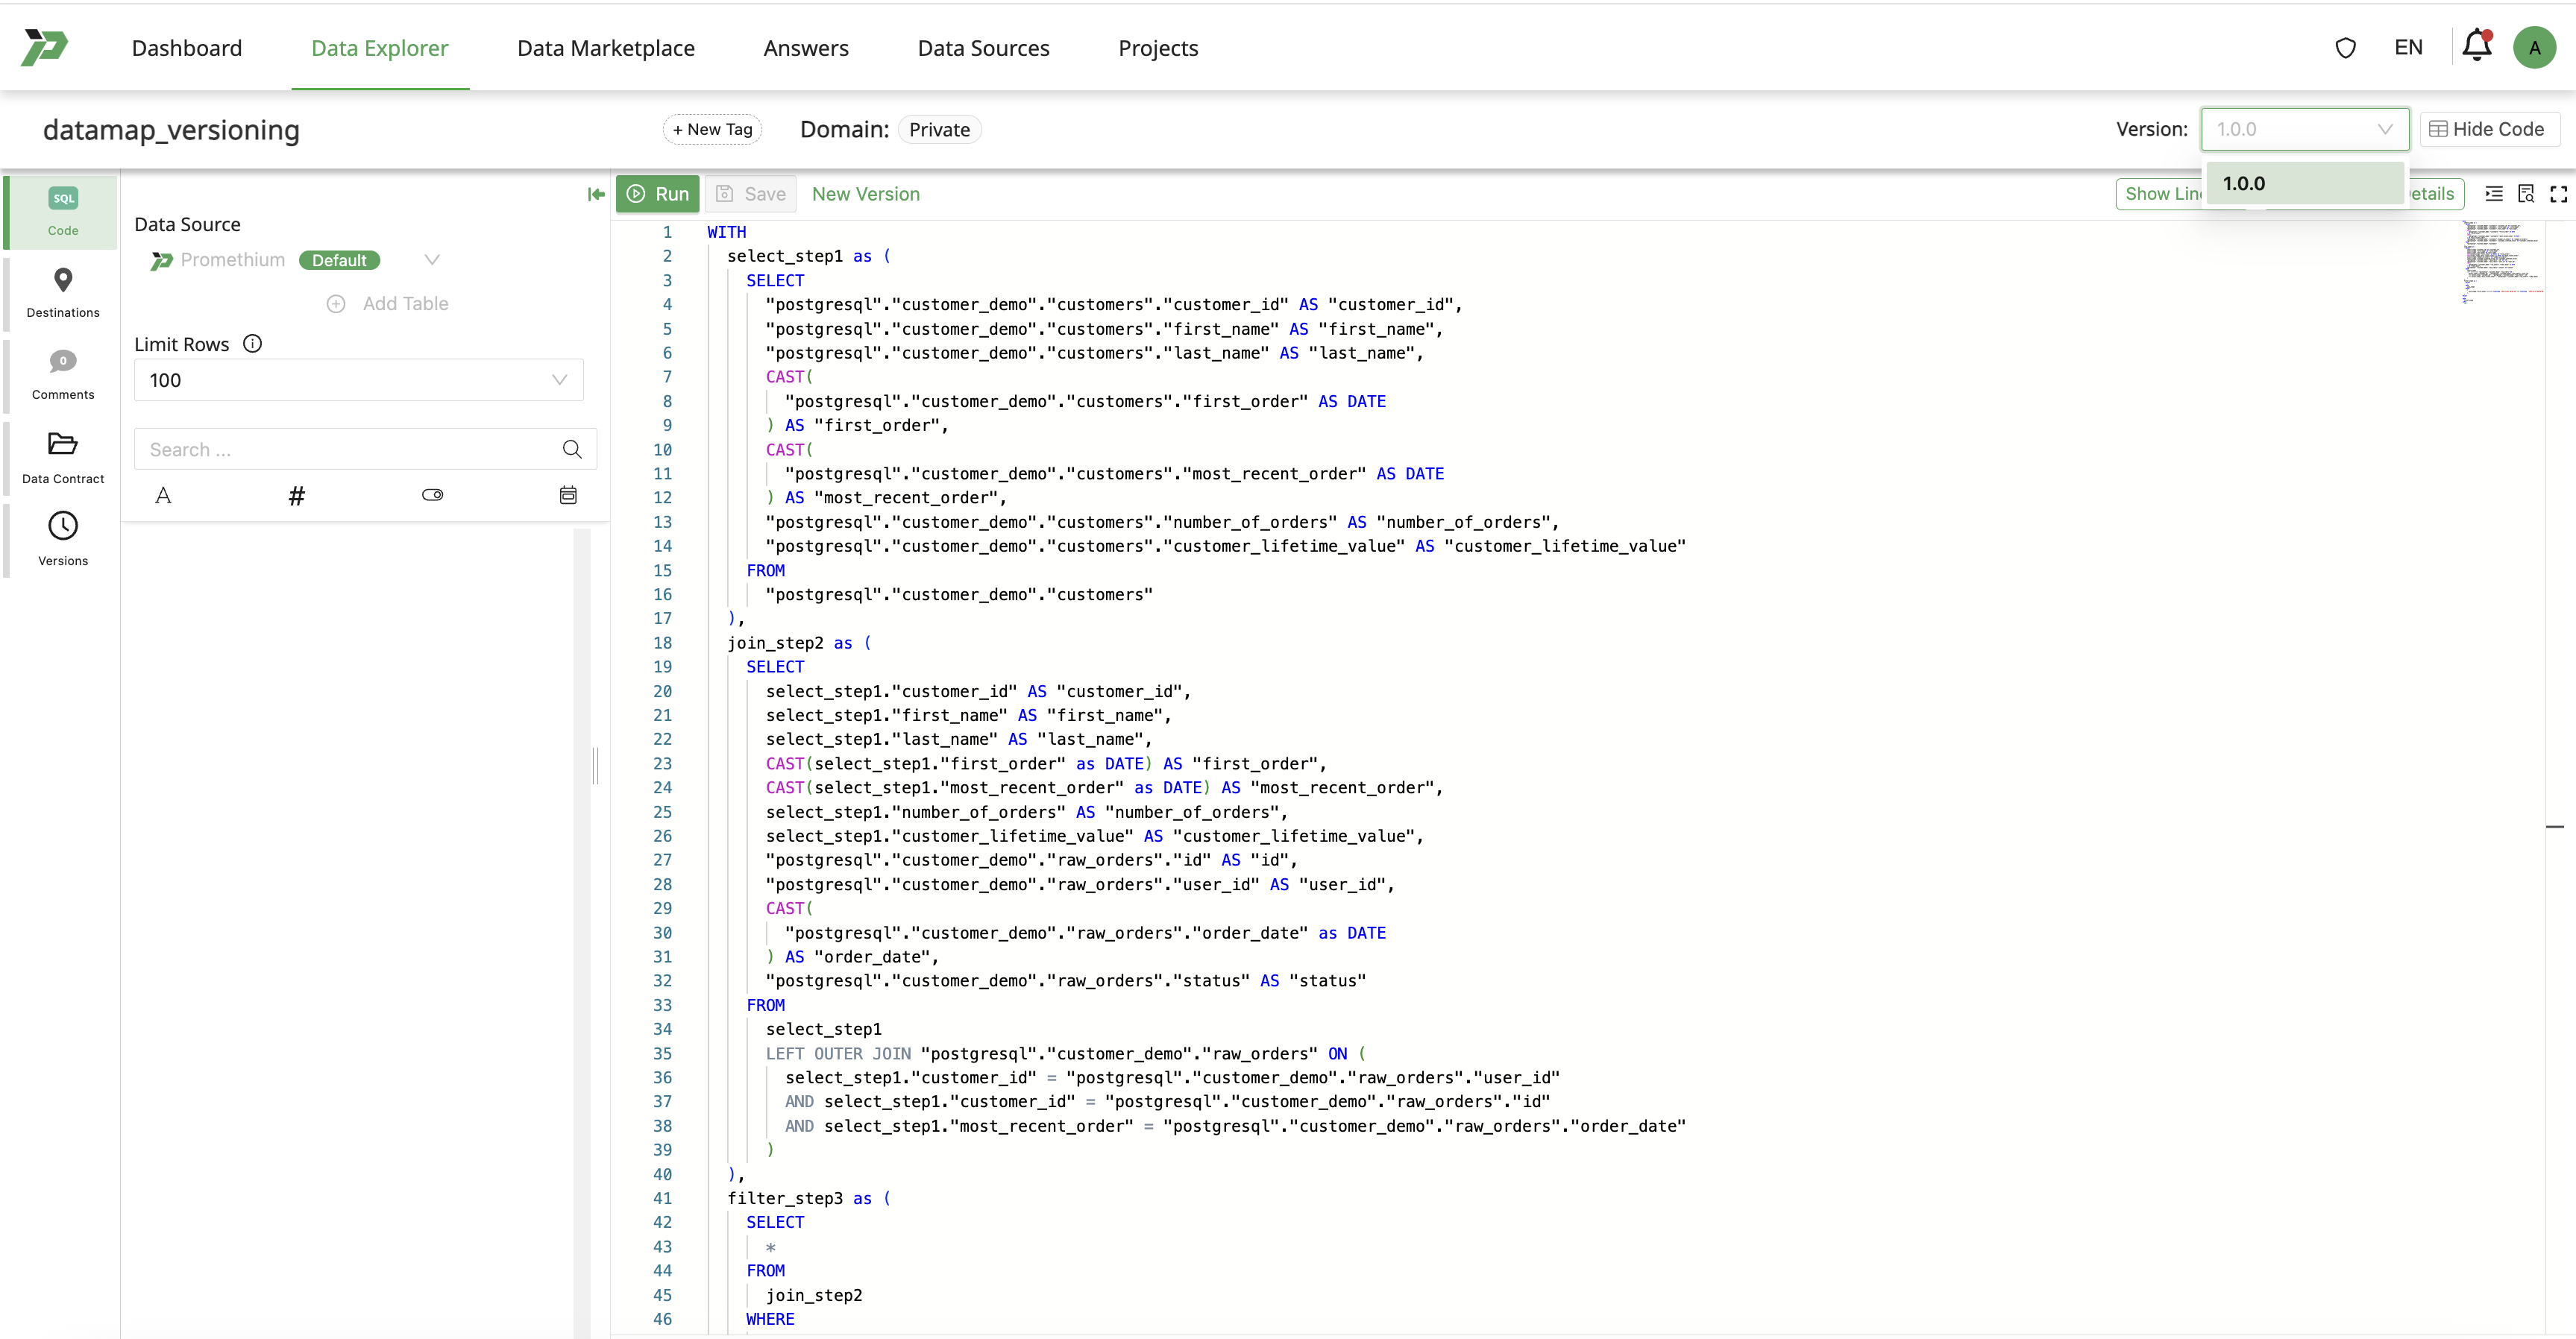Click the New Version link
This screenshot has width=2576, height=1339.
click(865, 194)
